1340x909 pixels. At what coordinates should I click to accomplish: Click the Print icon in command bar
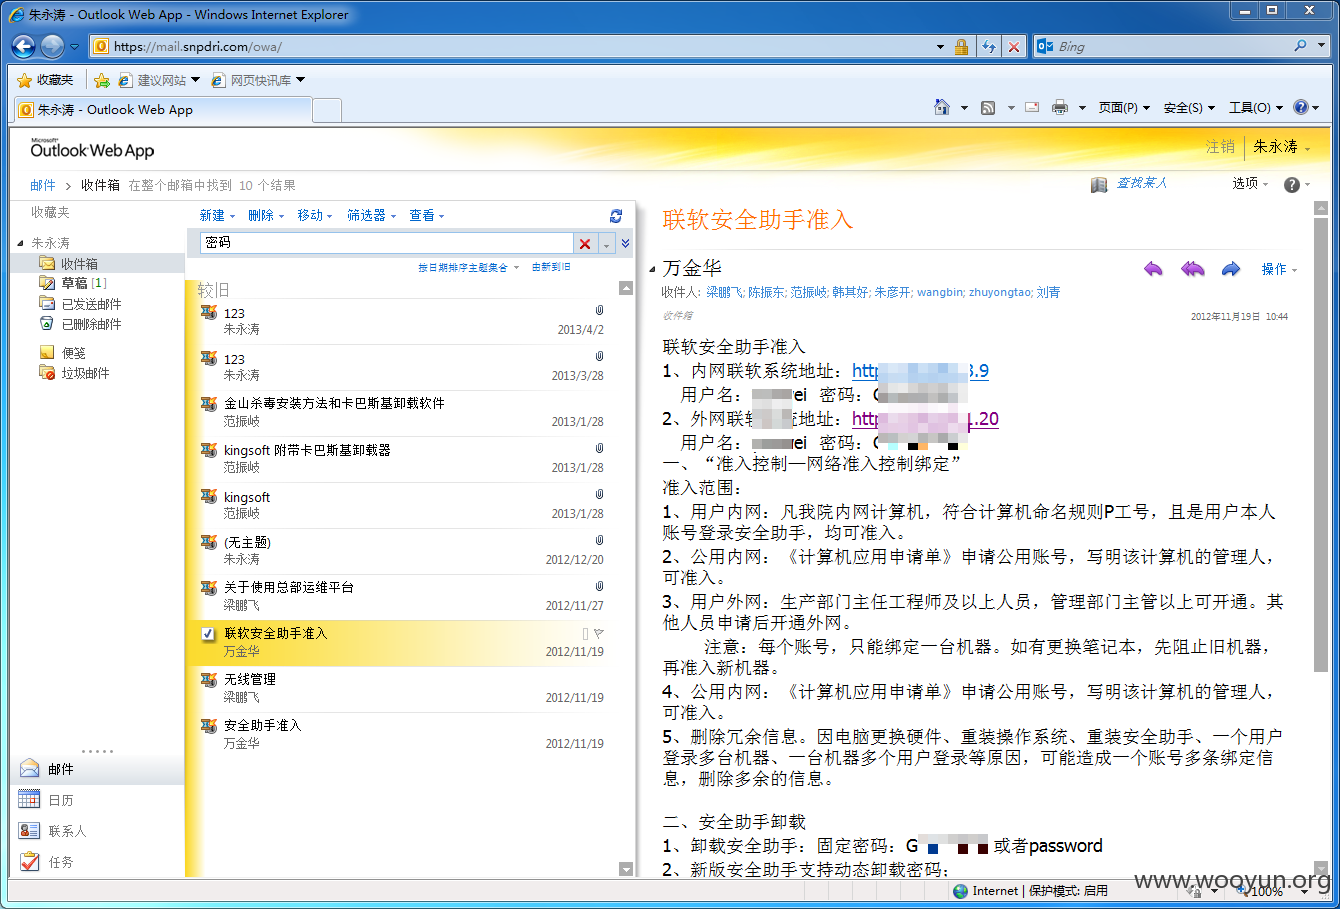click(1060, 107)
